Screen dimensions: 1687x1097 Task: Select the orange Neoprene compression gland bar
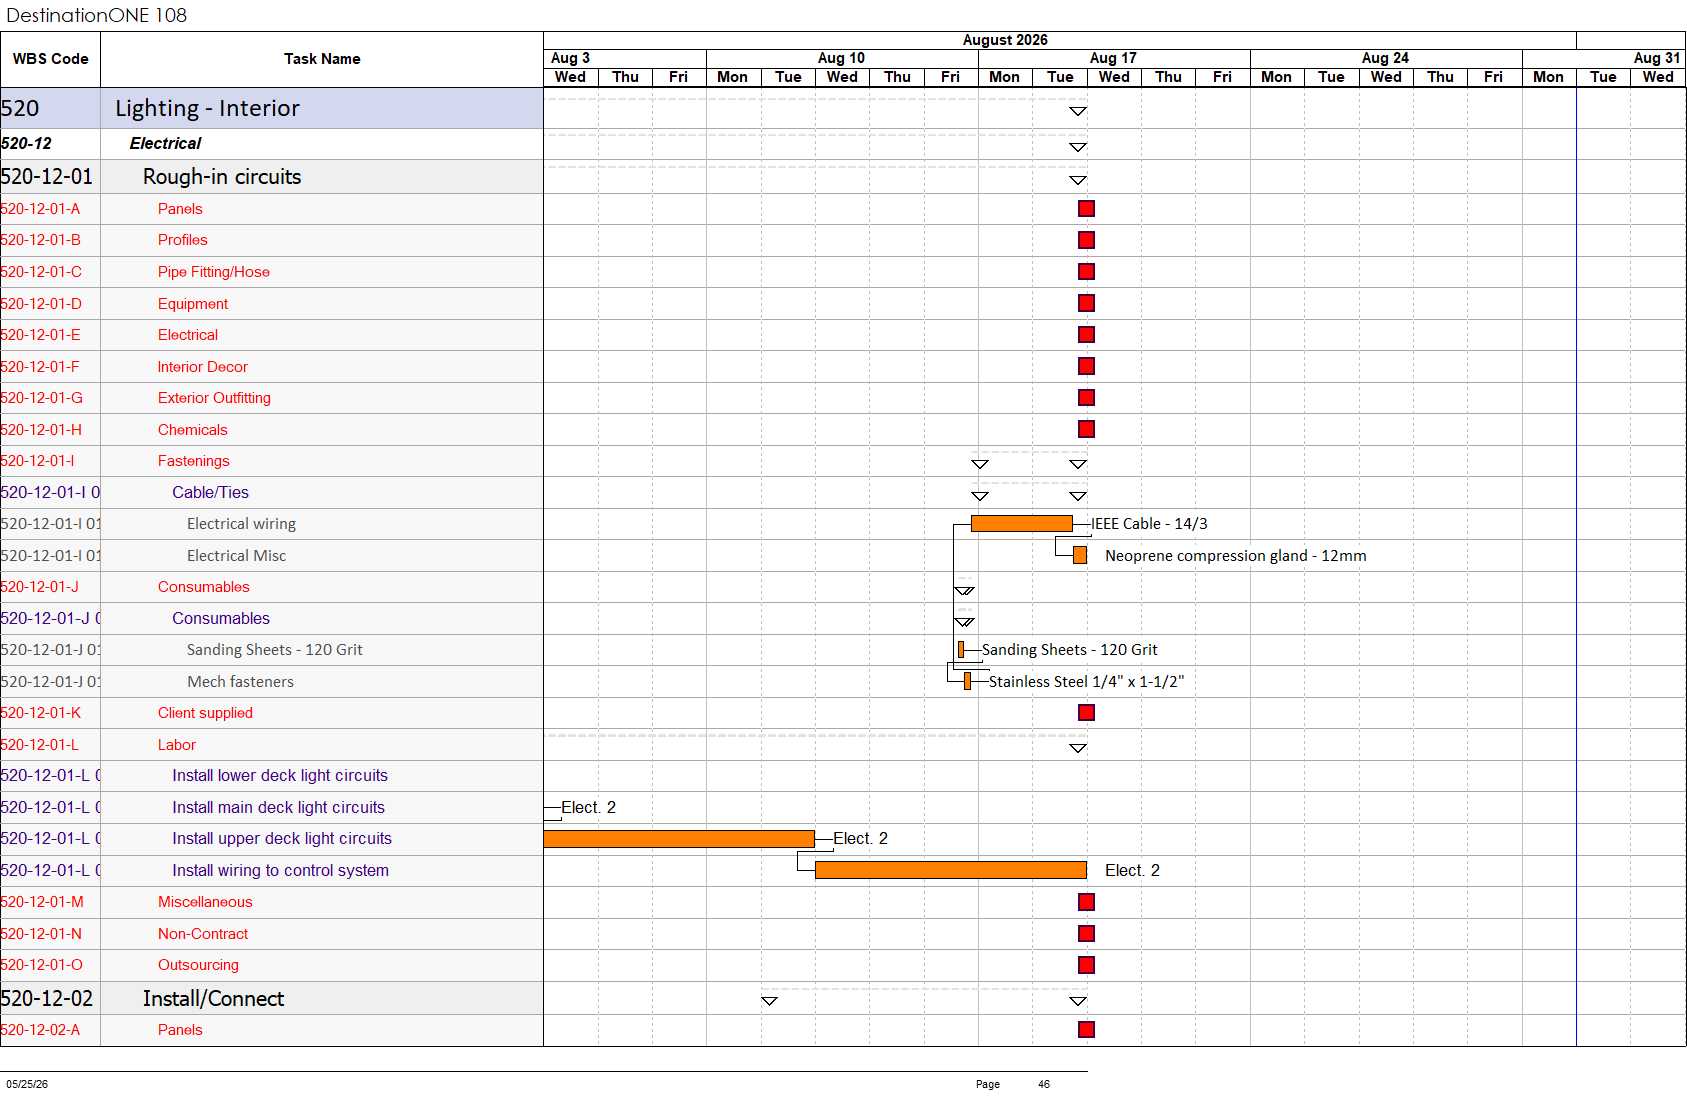1080,555
